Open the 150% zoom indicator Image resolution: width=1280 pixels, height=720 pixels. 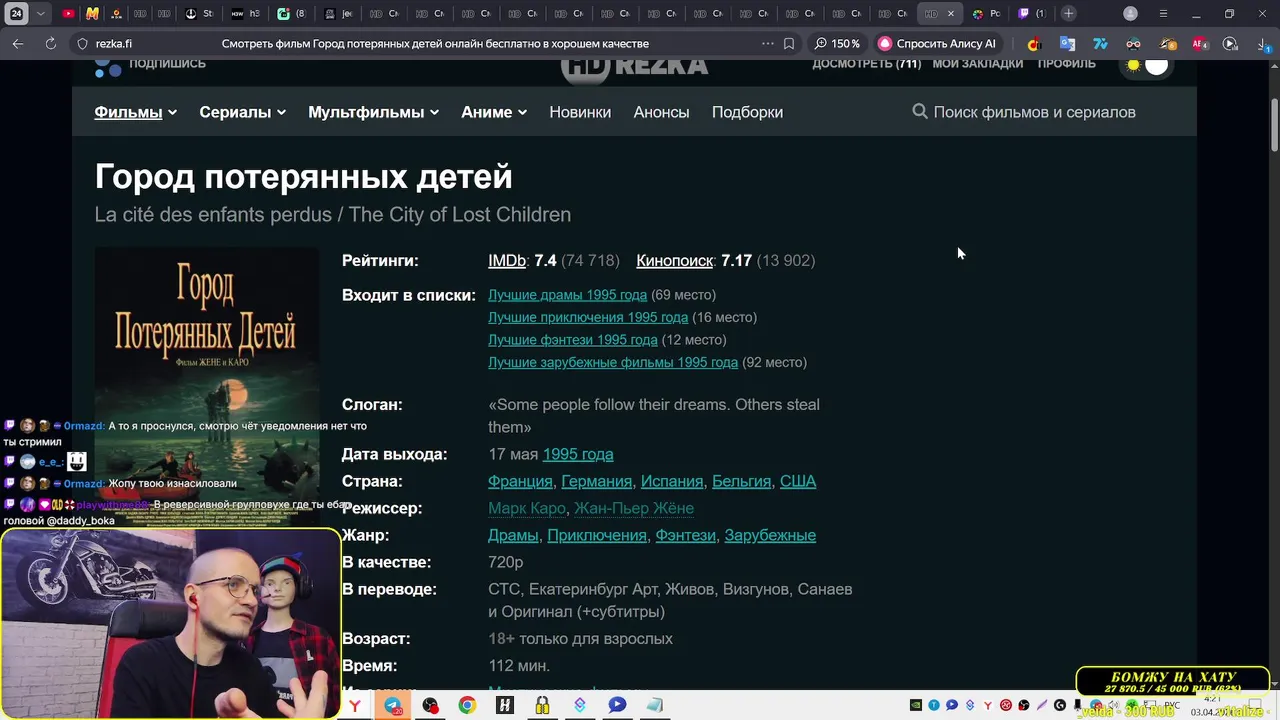click(837, 44)
